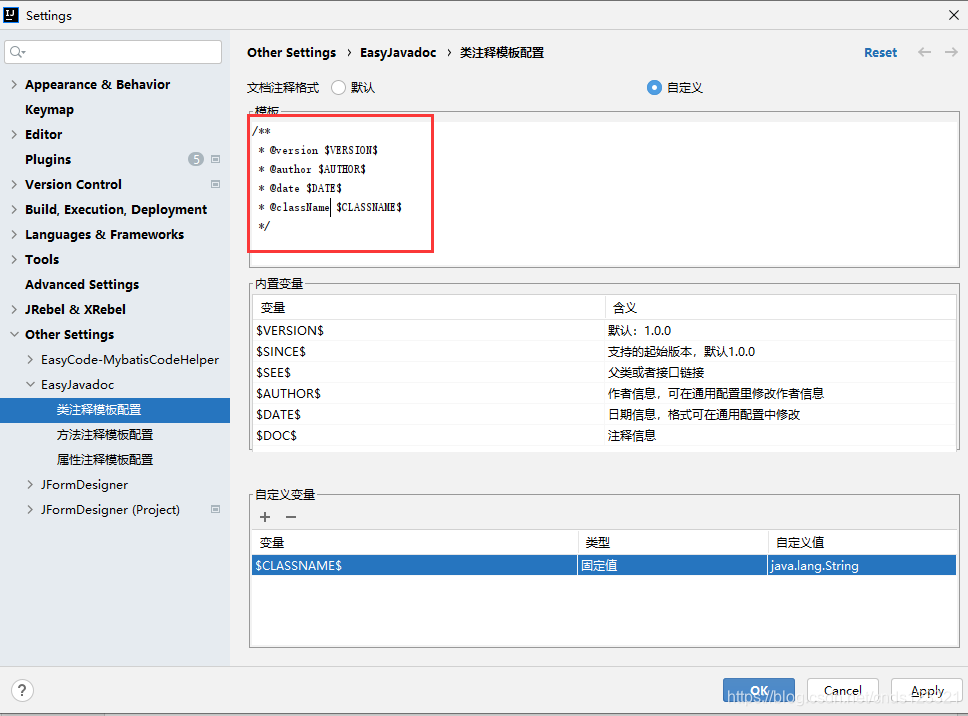This screenshot has width=968, height=716.
Task: Open Keymap settings
Action: coord(49,109)
